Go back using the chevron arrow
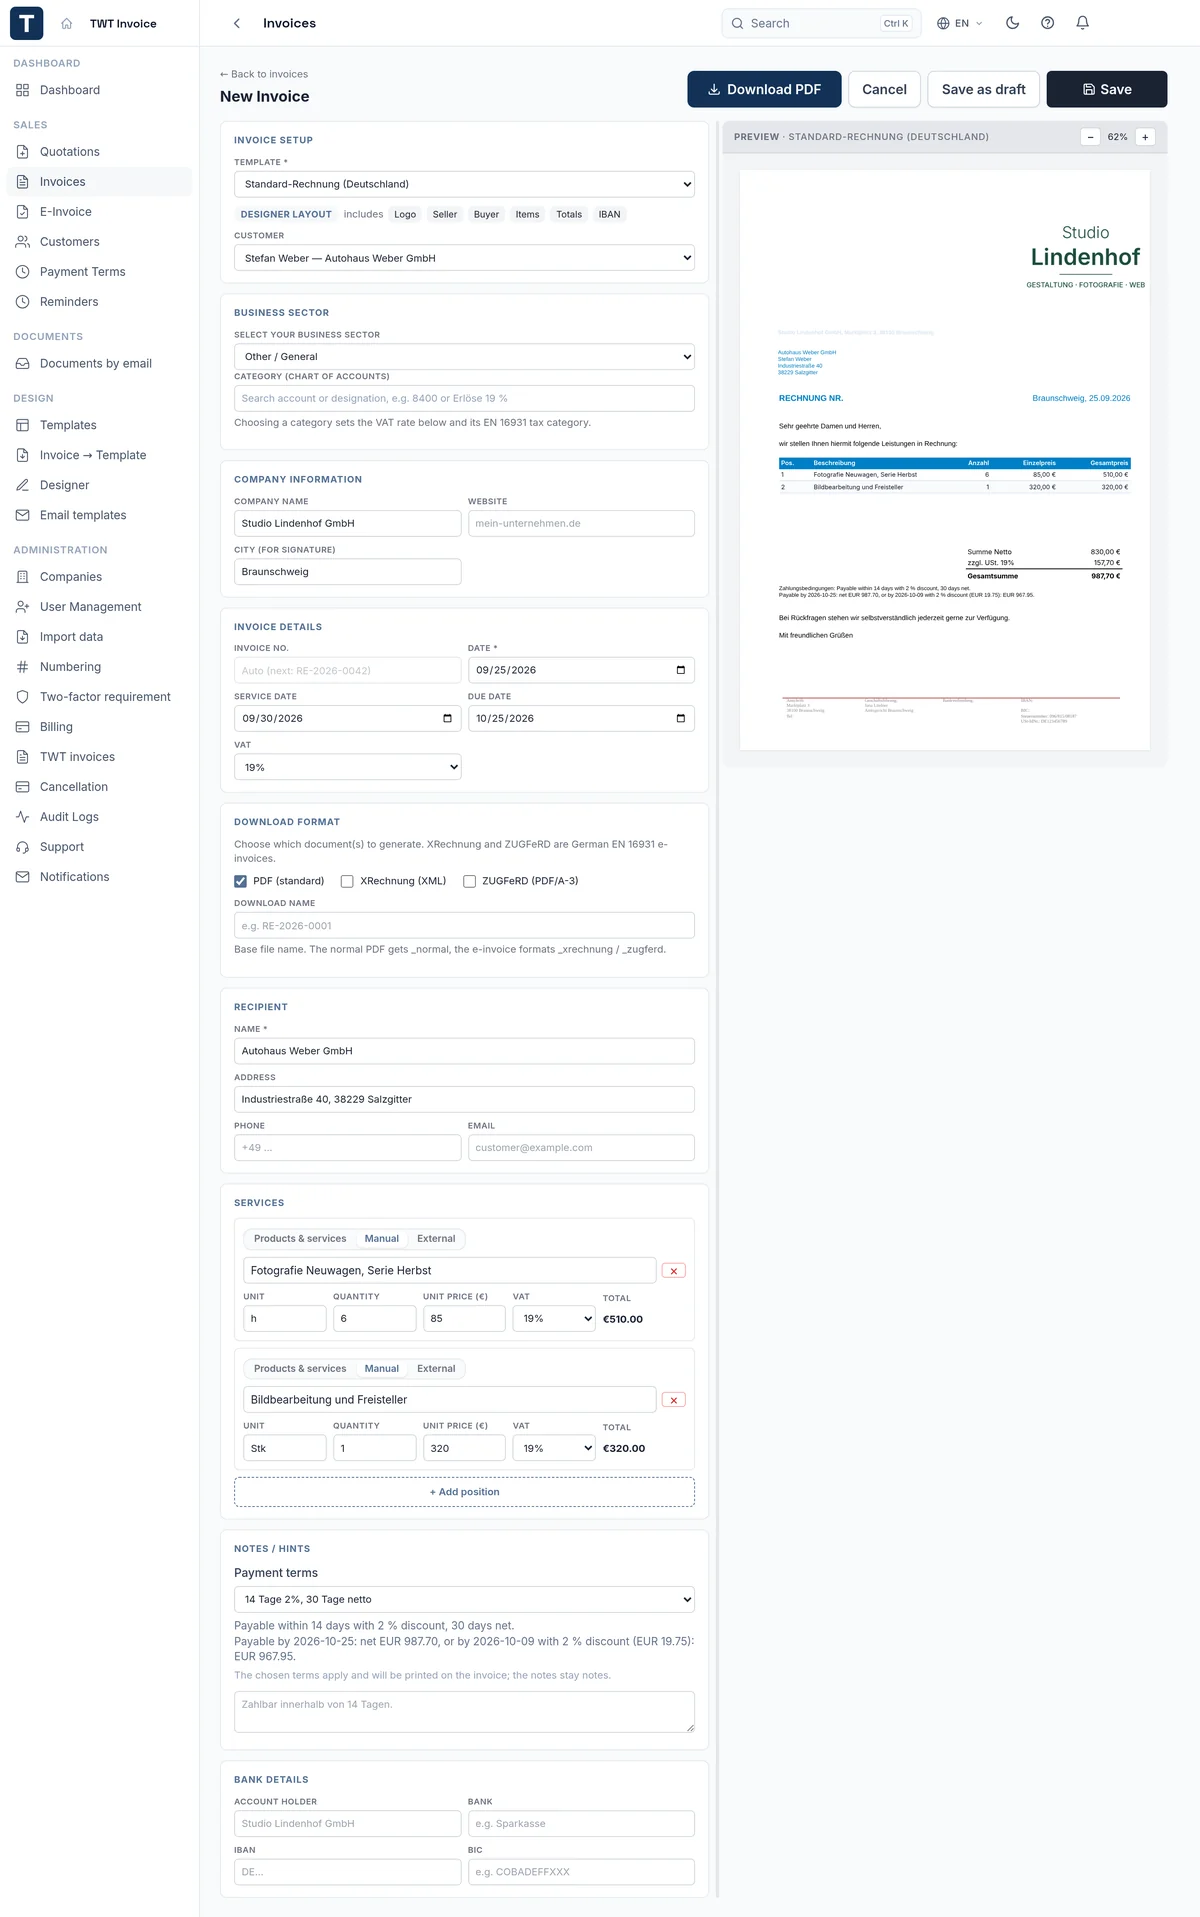This screenshot has width=1200, height=1917. click(237, 23)
